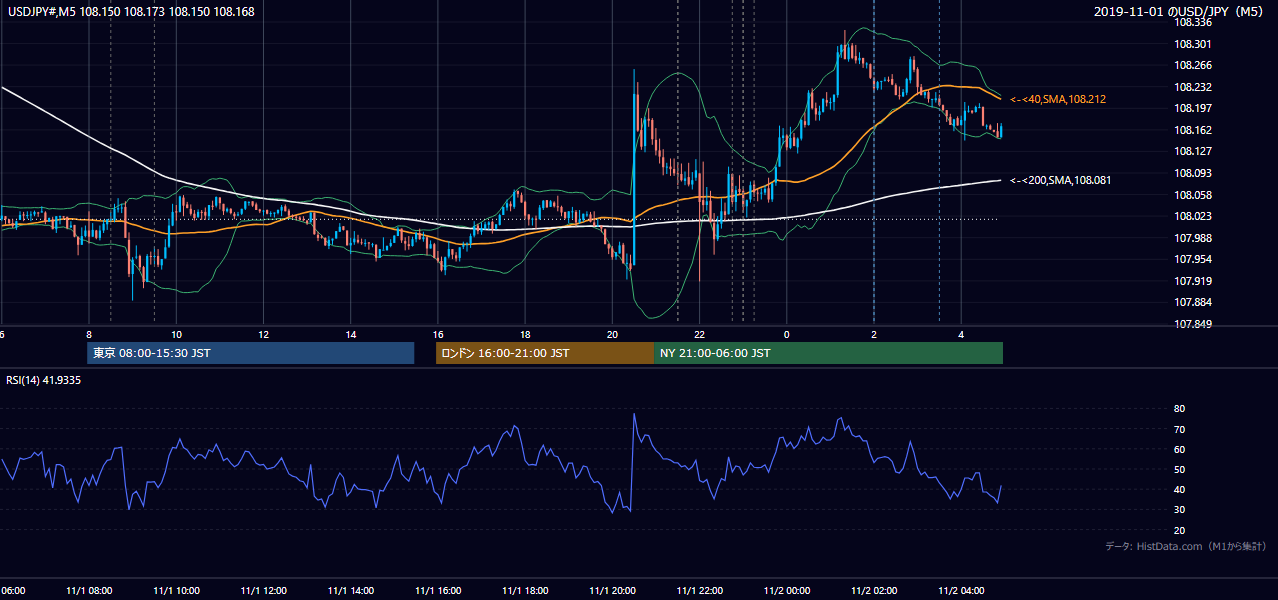
Task: Select the London 16:00-21:00 JST session bar
Action: 544,353
